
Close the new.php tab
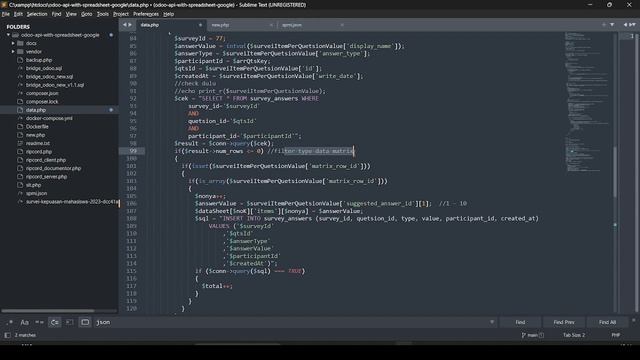(271, 25)
